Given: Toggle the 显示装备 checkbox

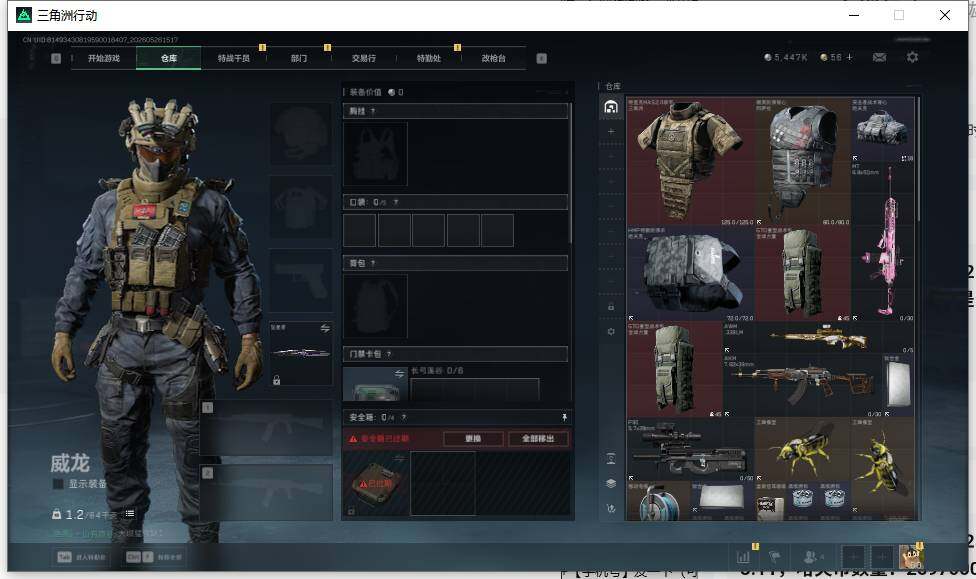Looking at the screenshot, I should point(58,484).
